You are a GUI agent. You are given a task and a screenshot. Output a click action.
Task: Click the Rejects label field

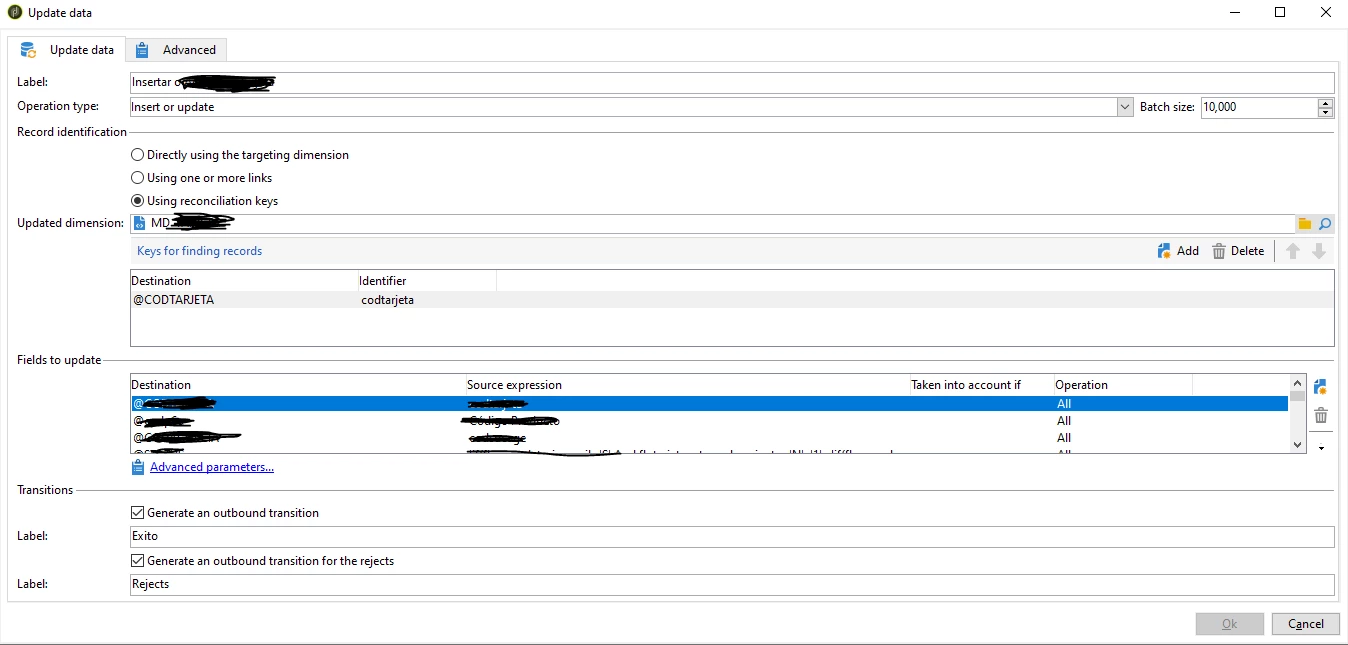tap(732, 585)
